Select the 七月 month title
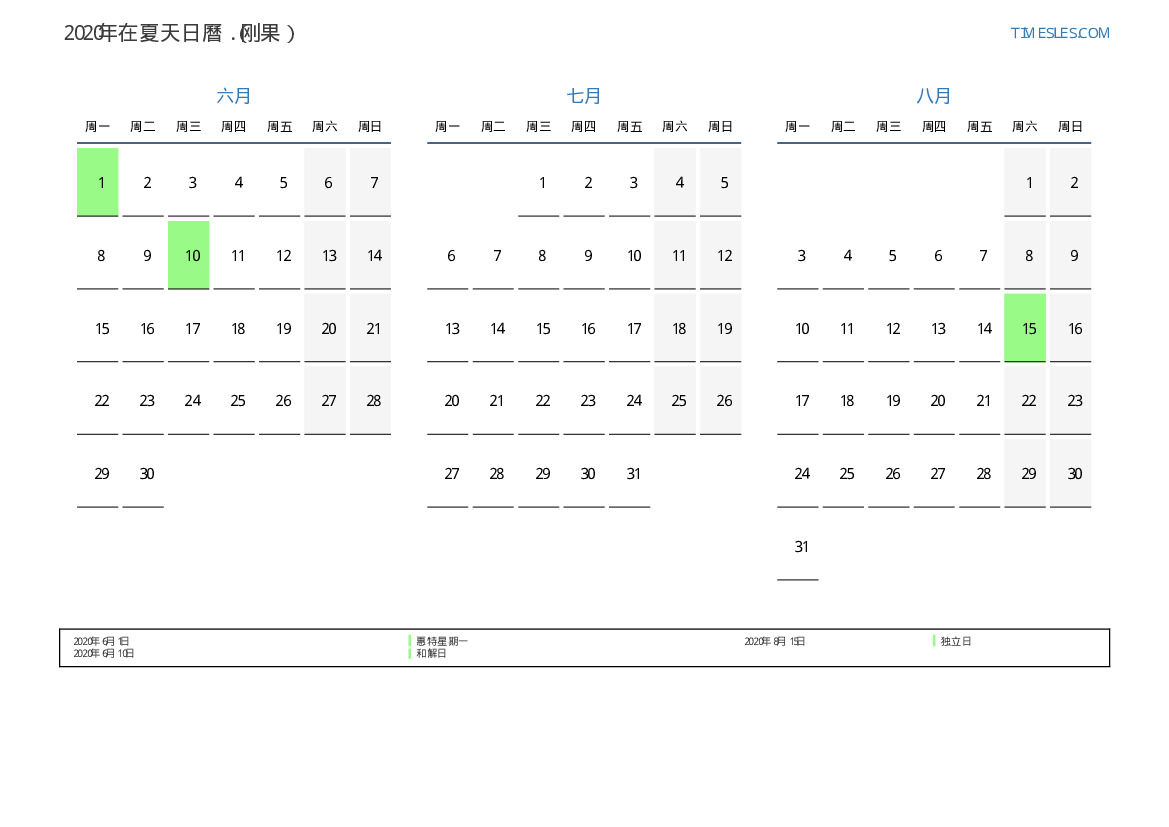 [584, 96]
